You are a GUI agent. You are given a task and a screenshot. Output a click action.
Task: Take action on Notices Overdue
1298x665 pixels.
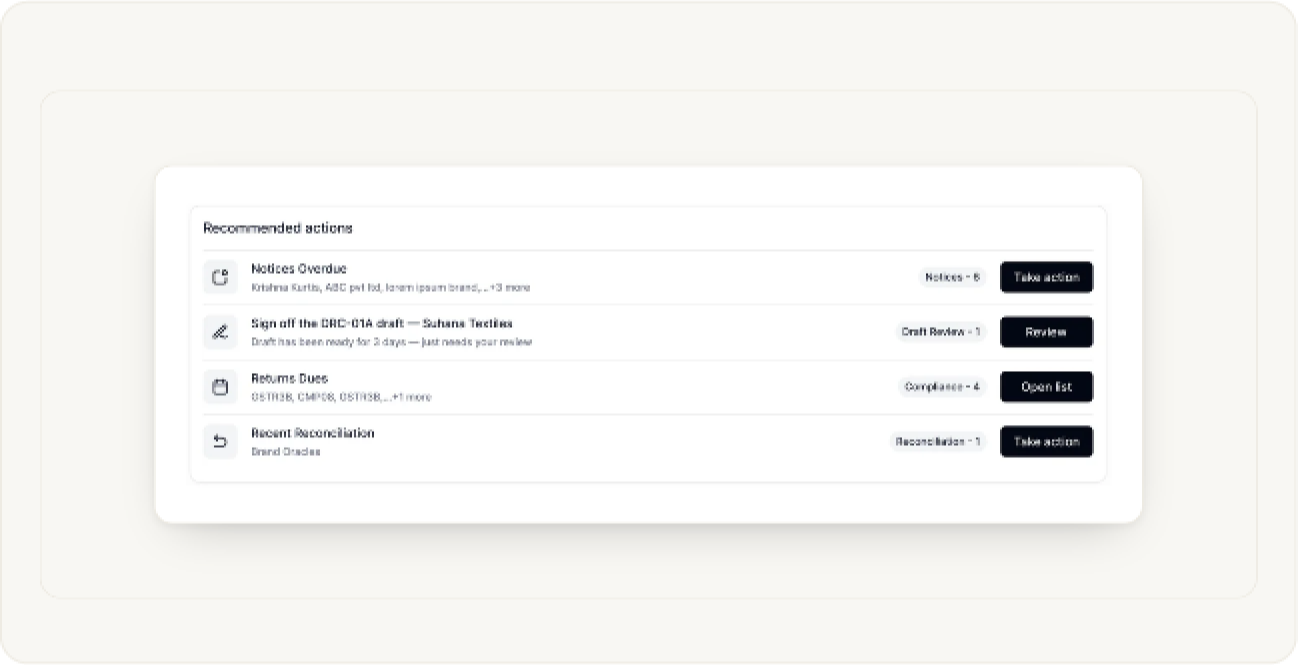click(1046, 277)
